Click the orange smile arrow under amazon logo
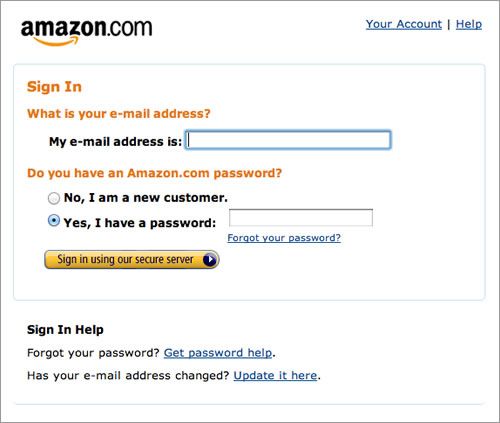Image resolution: width=500 pixels, height=423 pixels. 57,41
